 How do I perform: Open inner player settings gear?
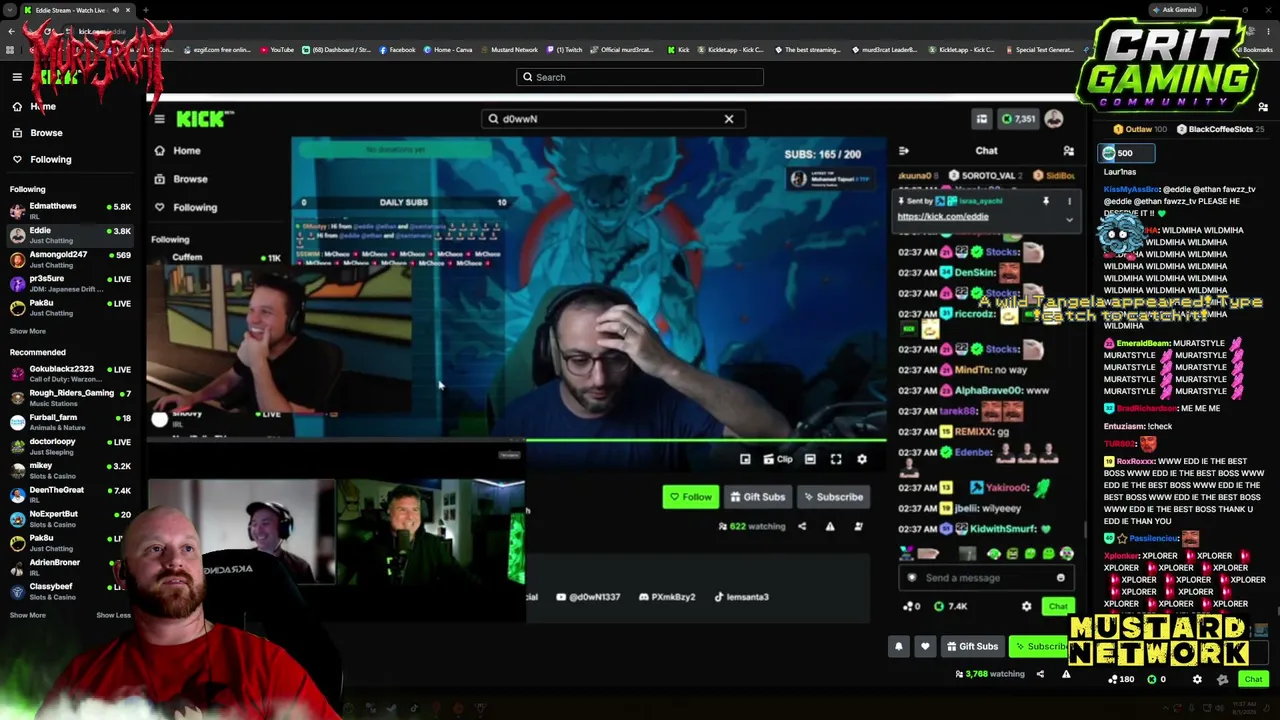[862, 459]
